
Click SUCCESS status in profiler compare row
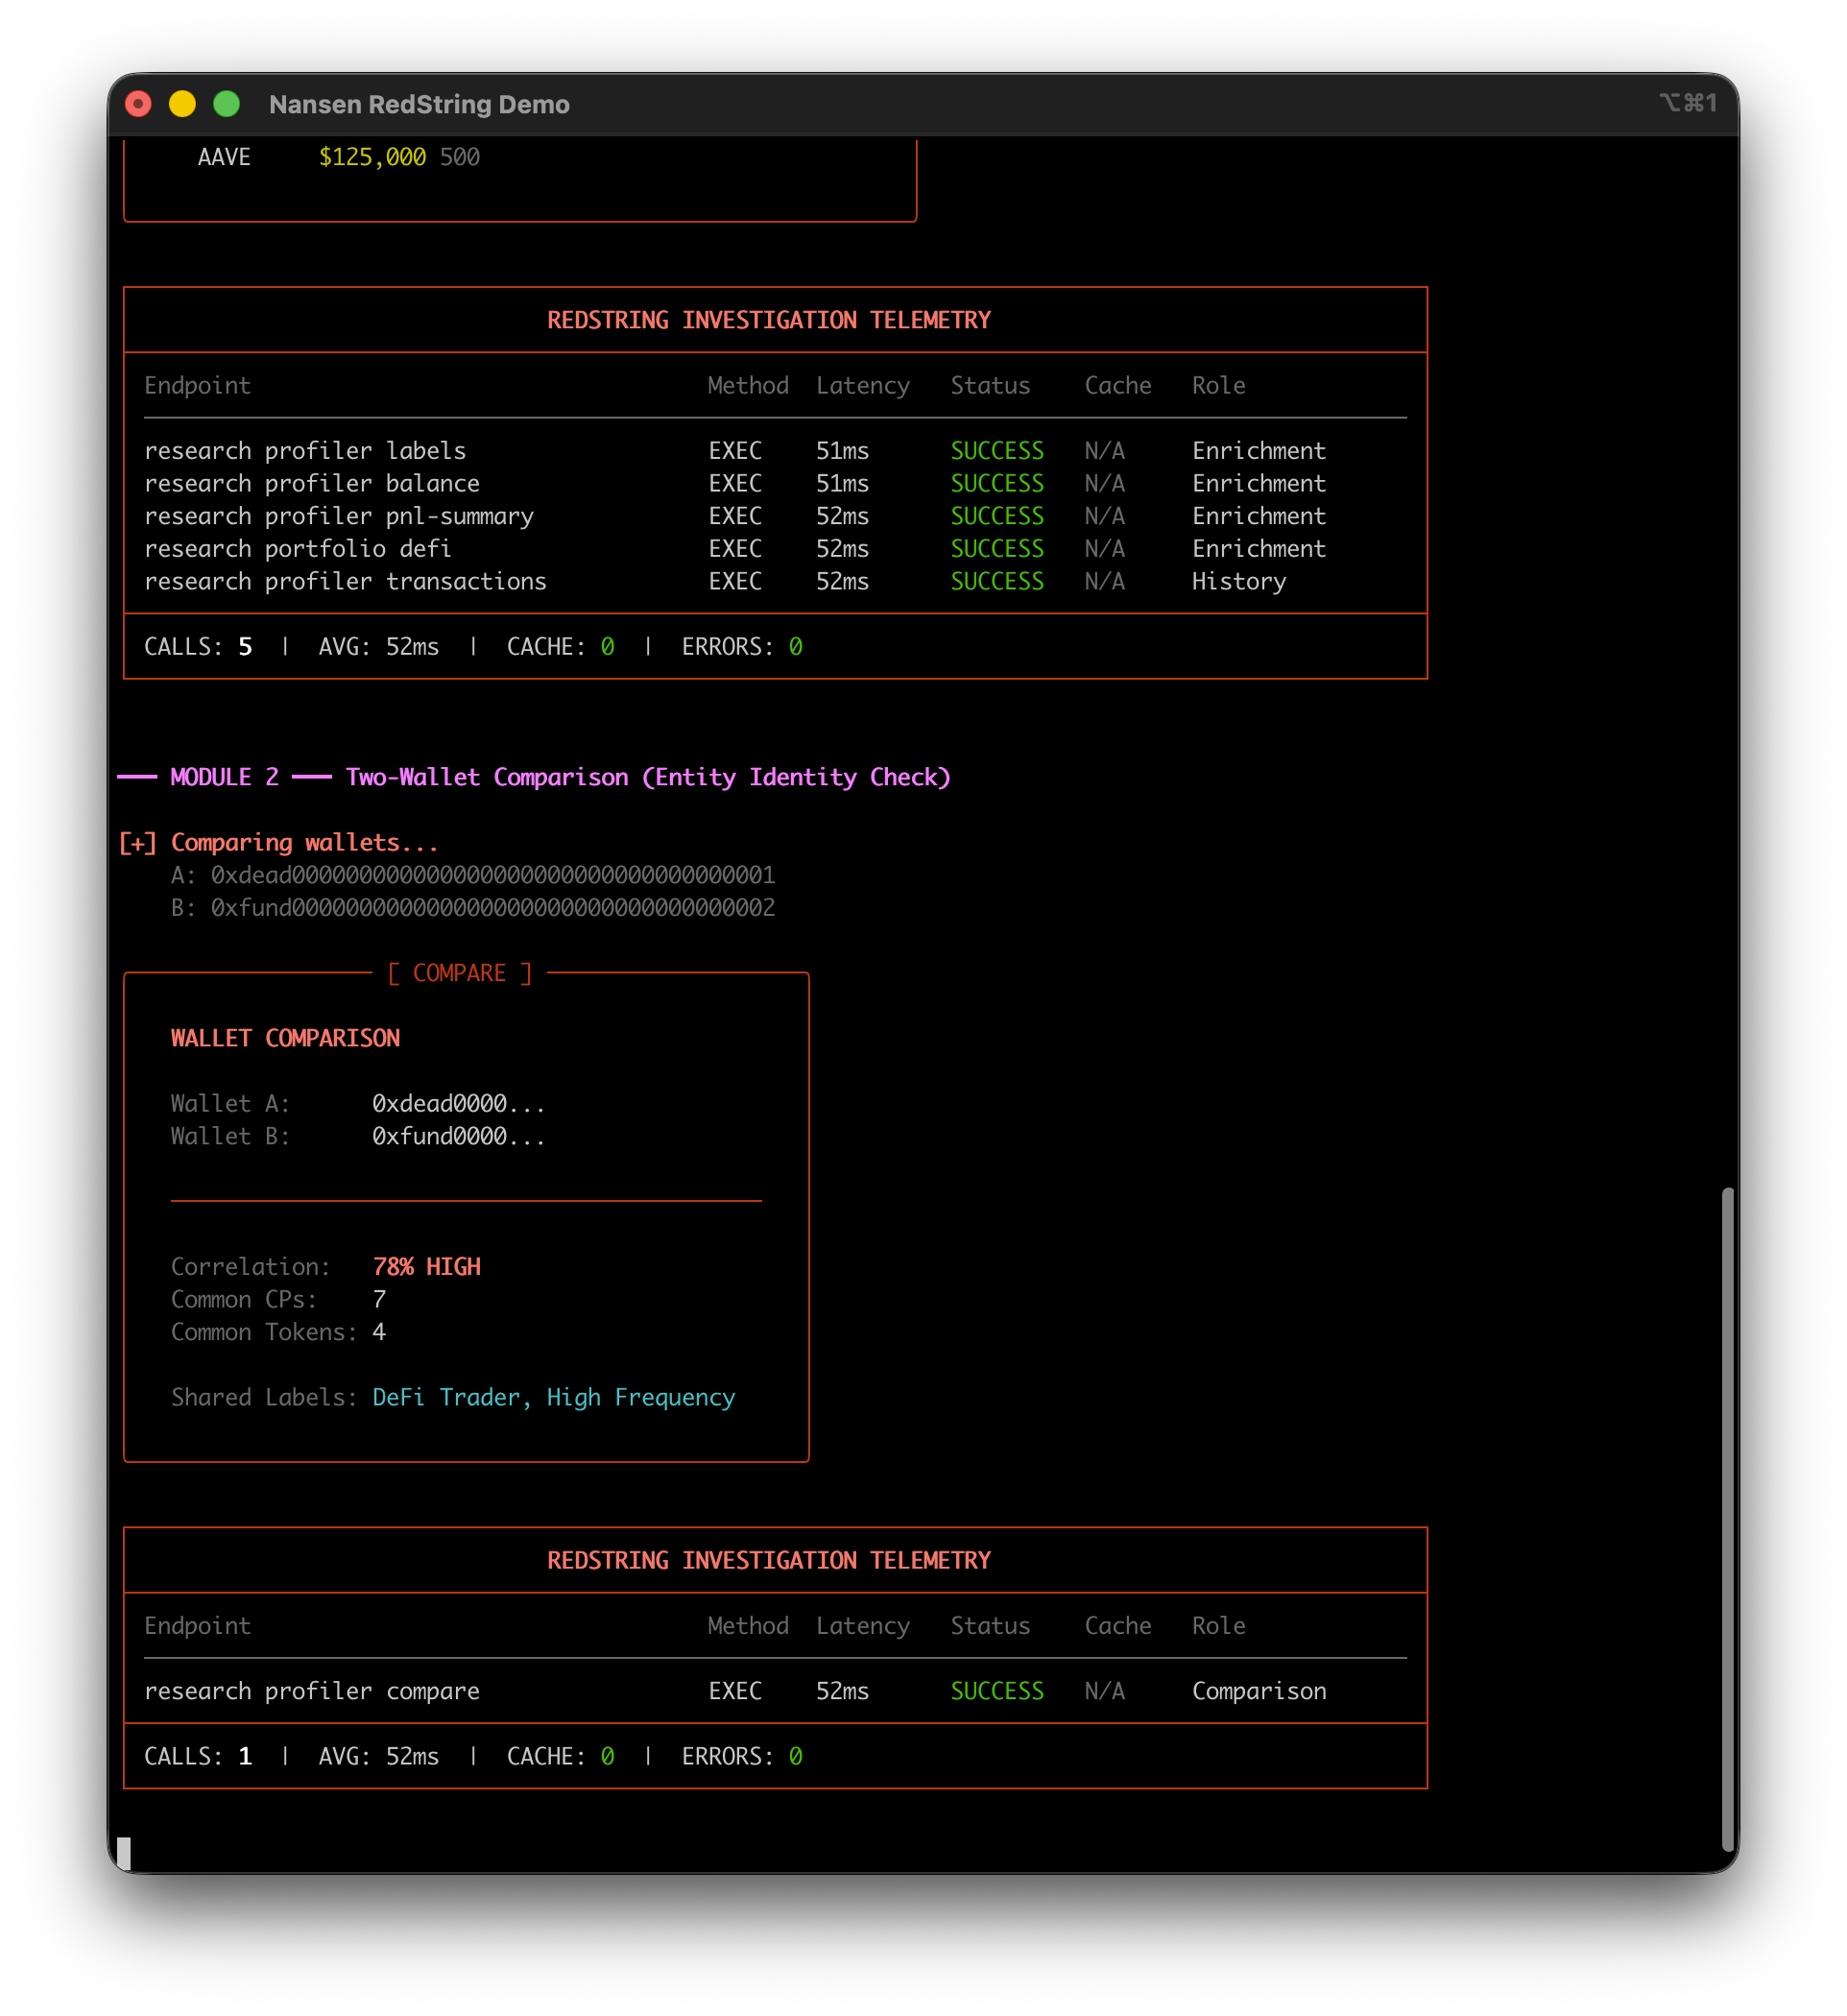point(997,1691)
